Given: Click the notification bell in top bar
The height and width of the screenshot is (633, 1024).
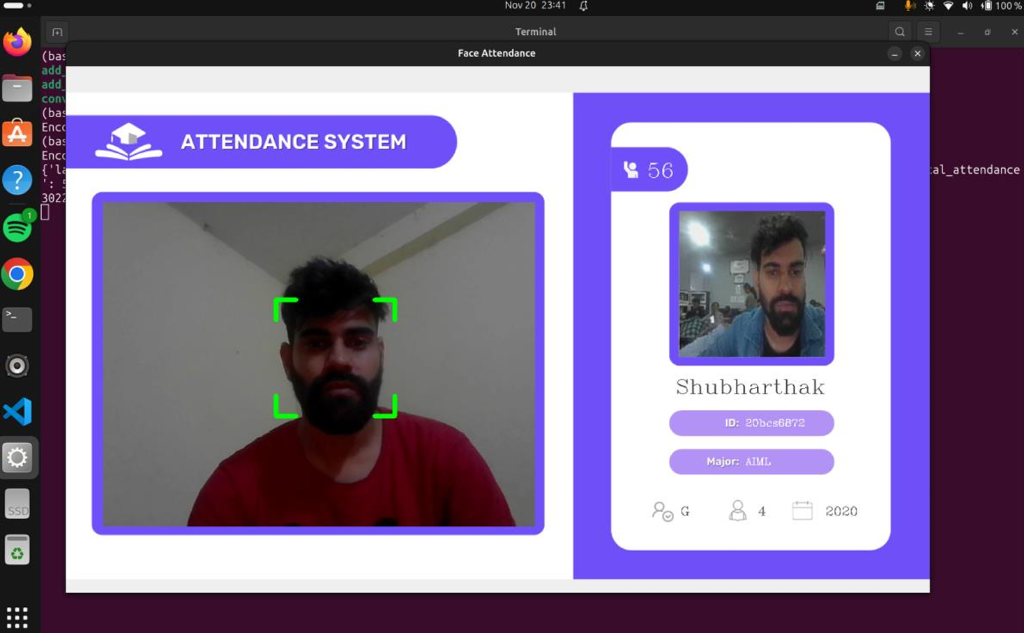Looking at the screenshot, I should (583, 6).
